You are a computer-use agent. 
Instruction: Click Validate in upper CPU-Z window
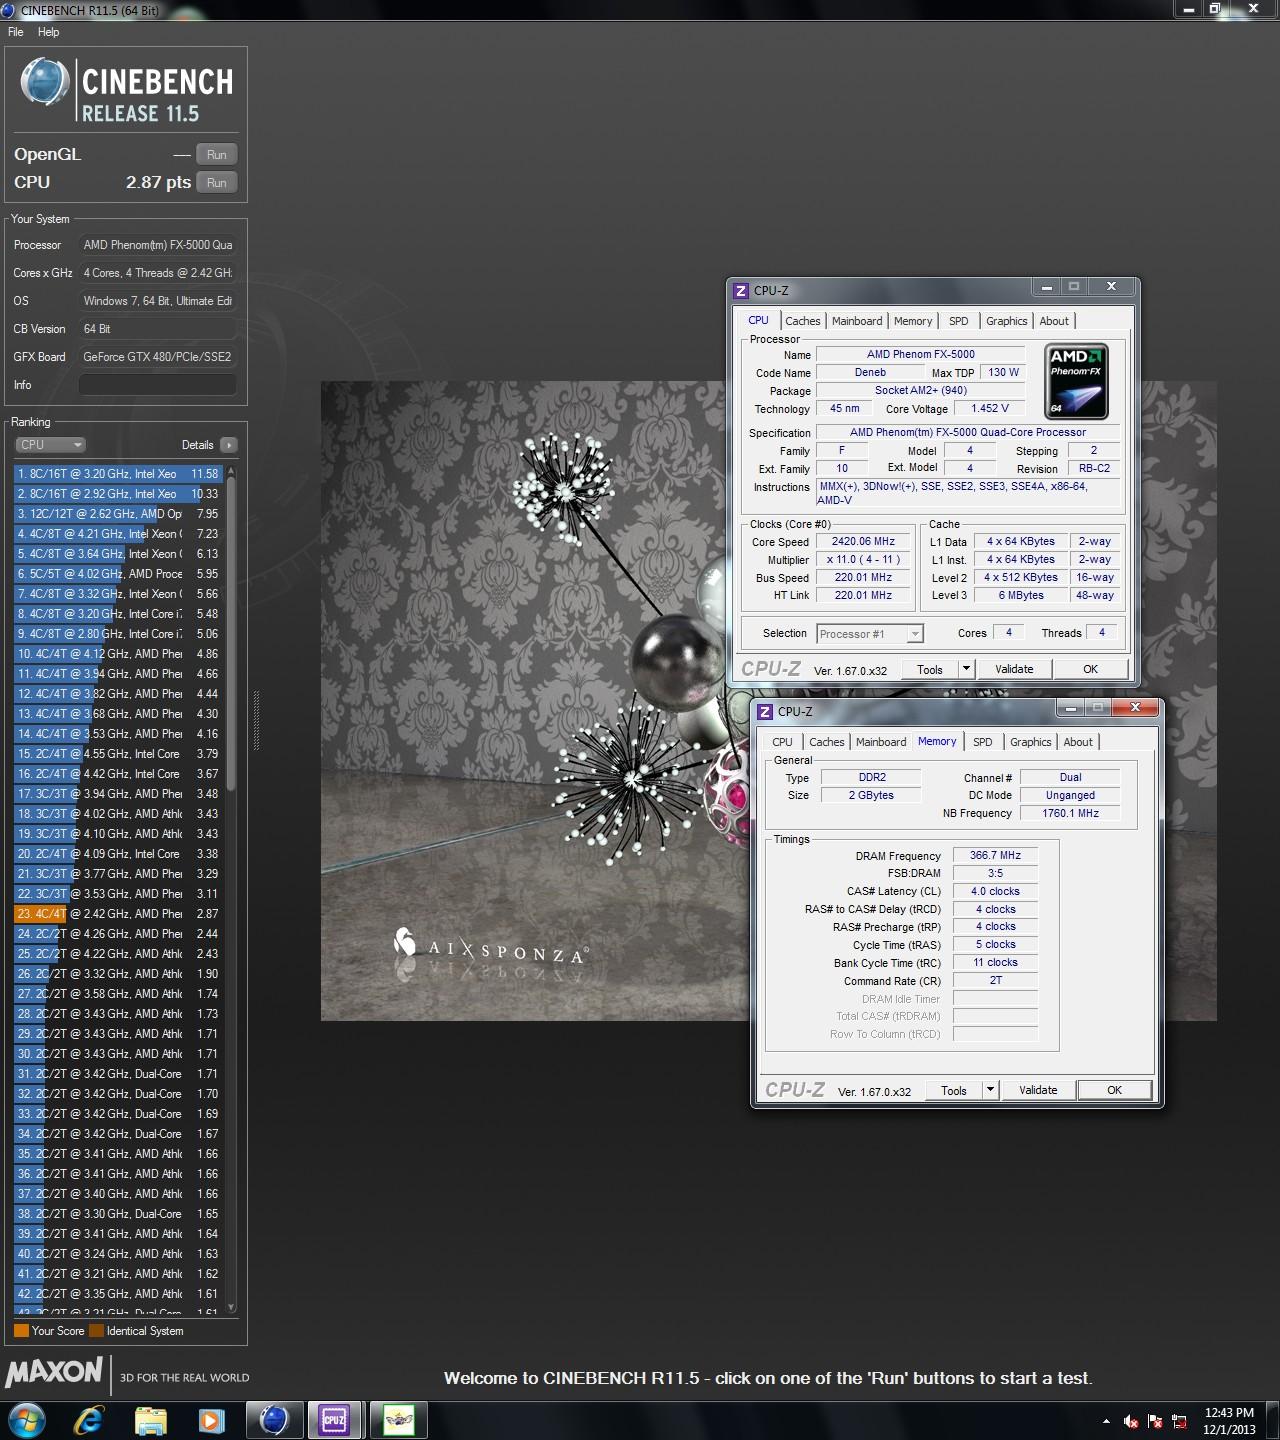[x=1014, y=669]
